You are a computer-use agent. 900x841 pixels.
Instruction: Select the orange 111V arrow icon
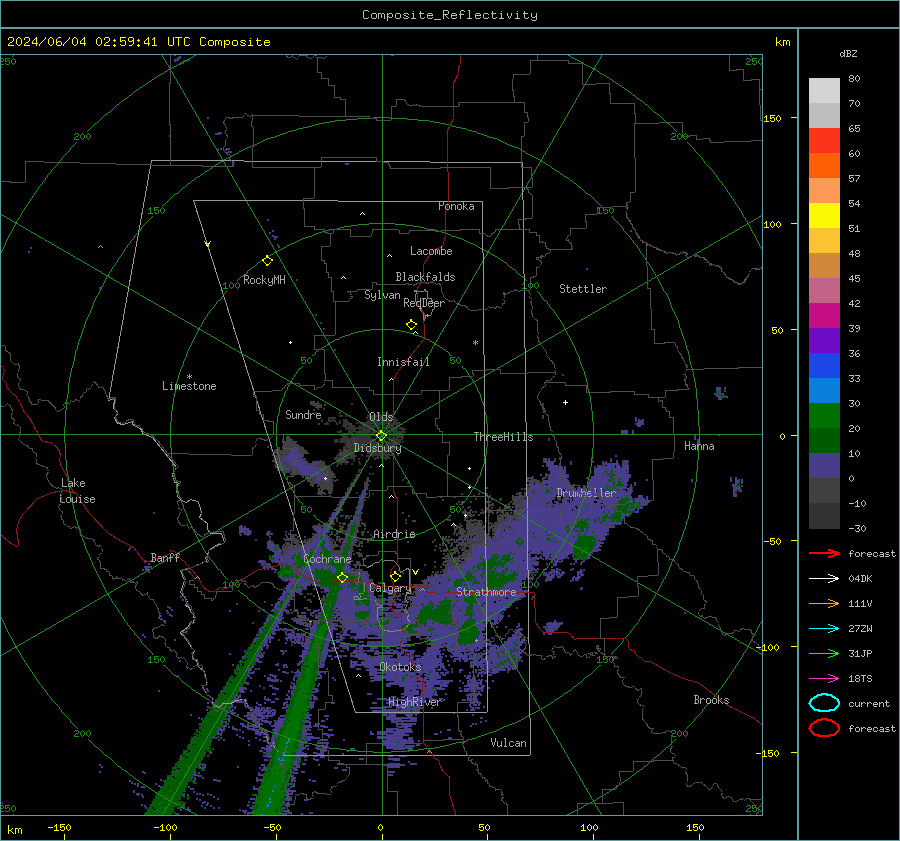pyautogui.click(x=824, y=603)
